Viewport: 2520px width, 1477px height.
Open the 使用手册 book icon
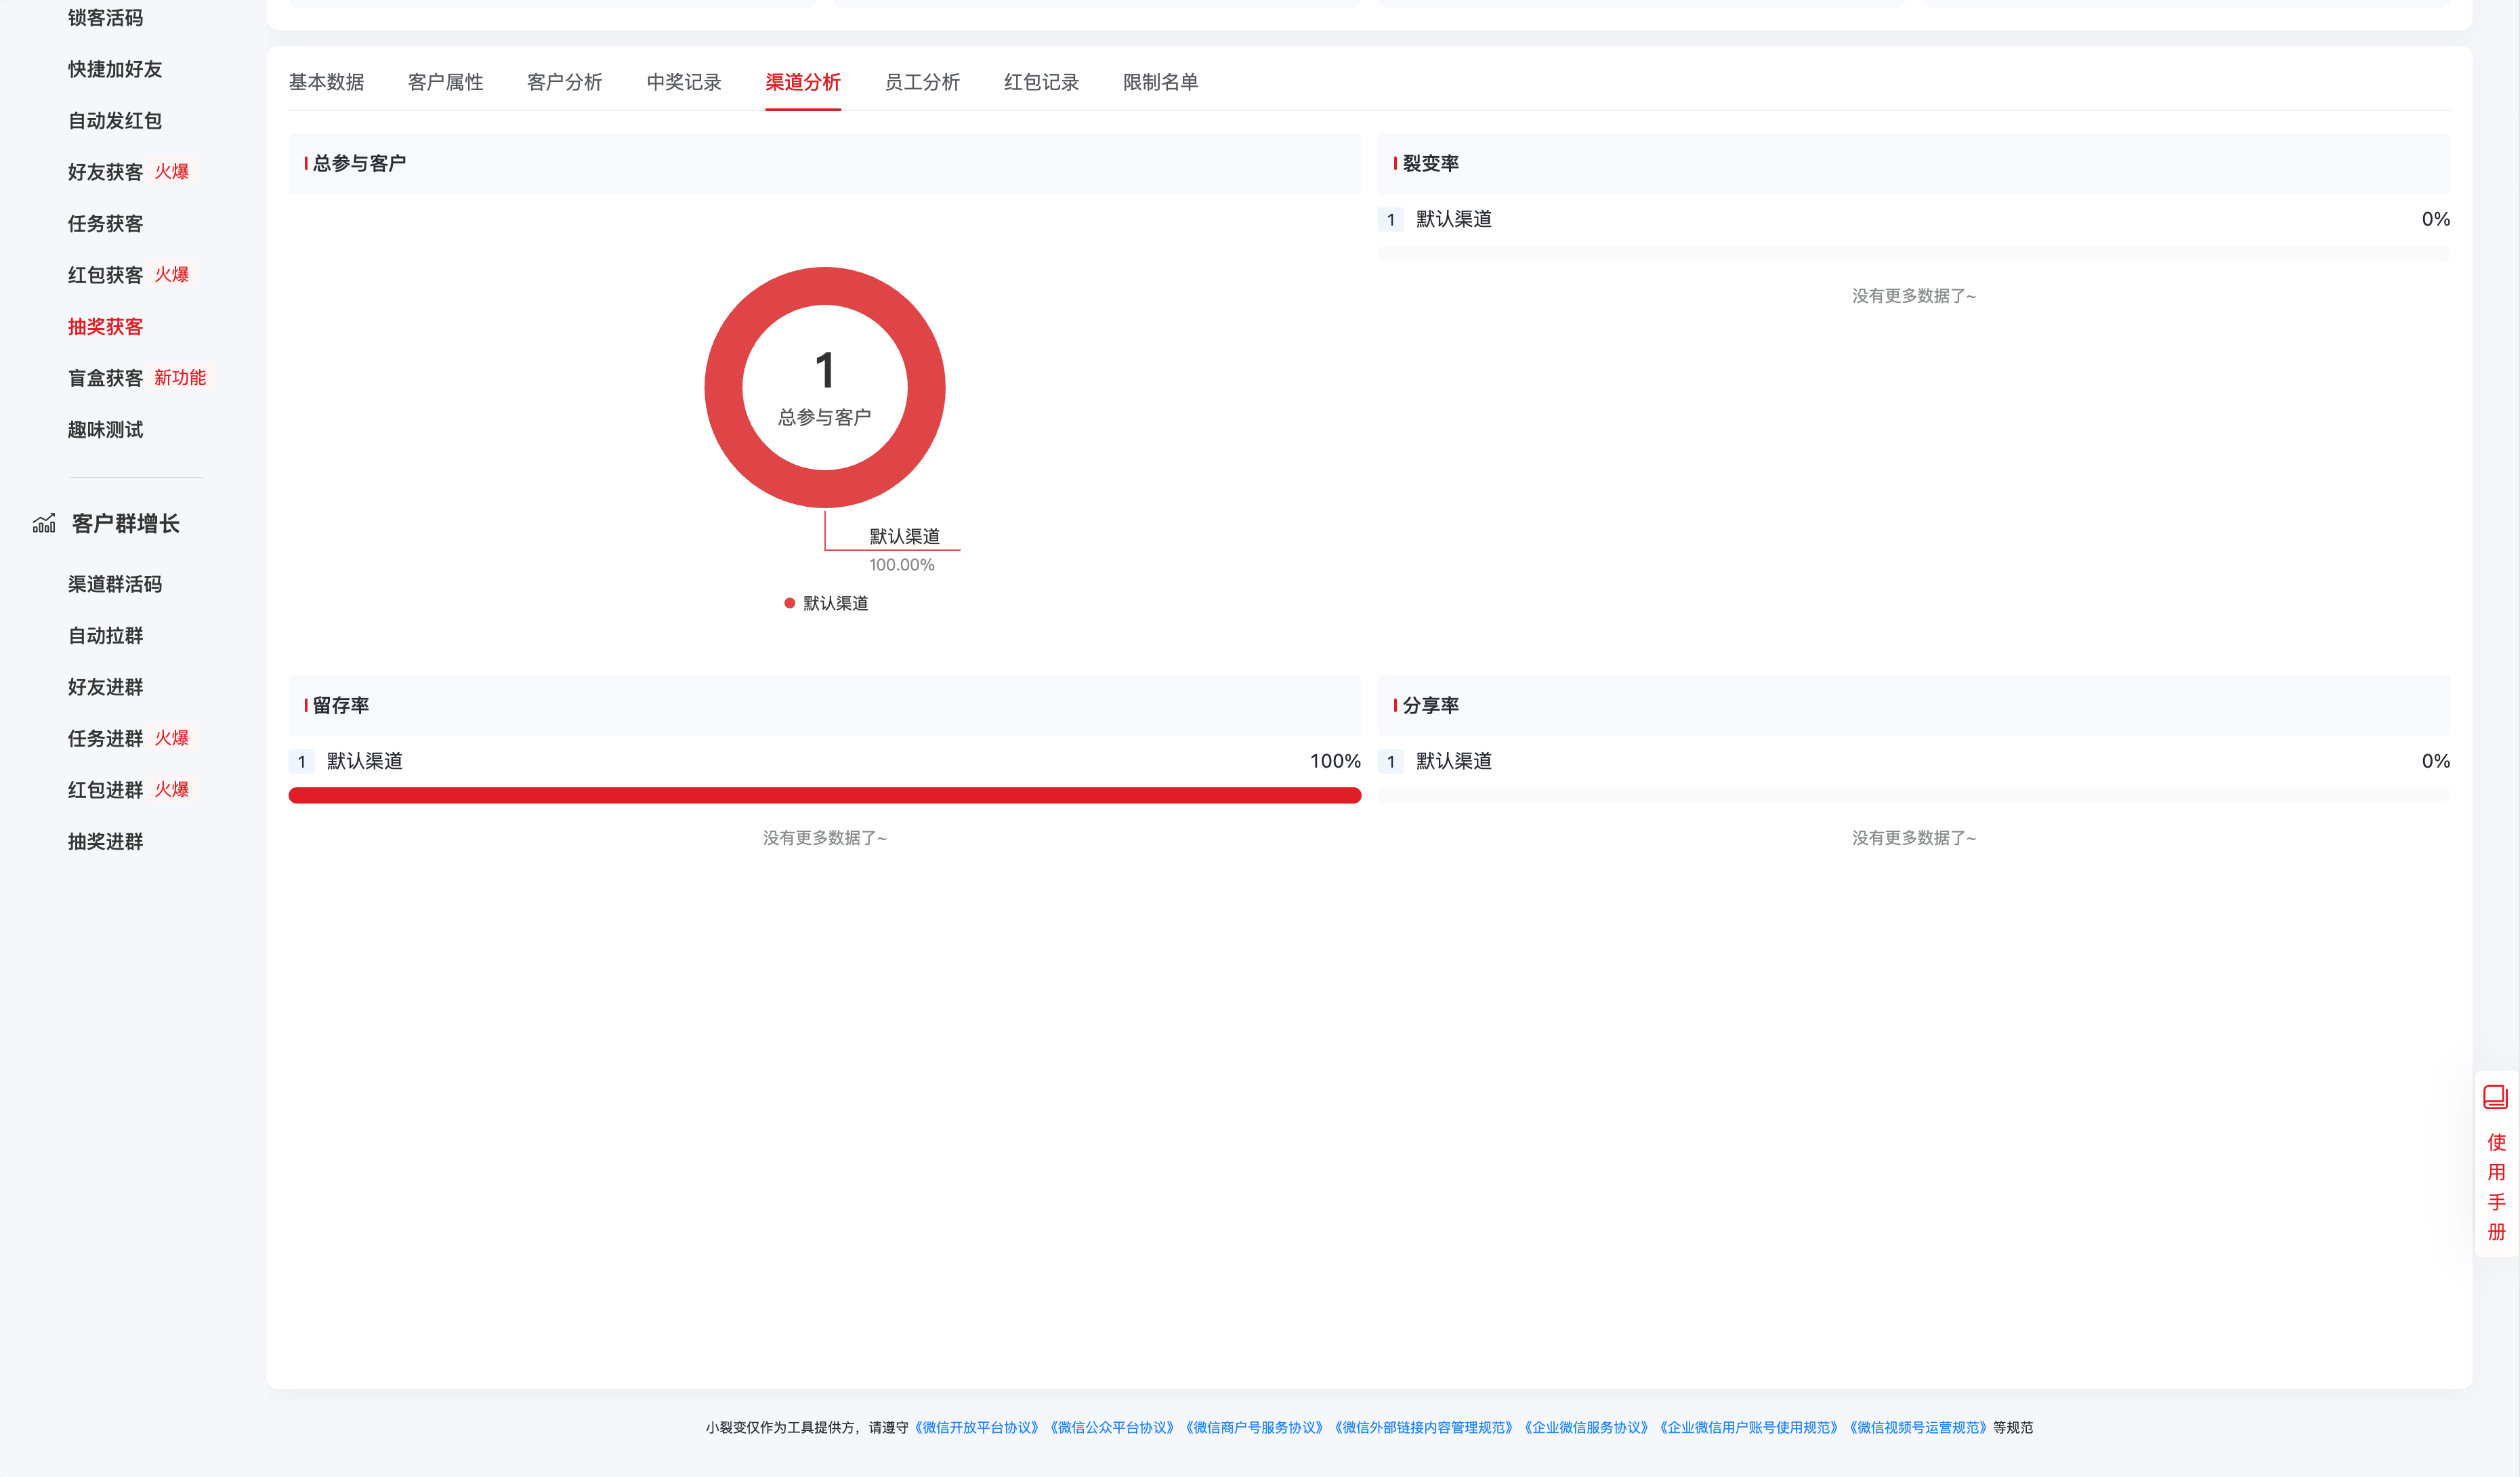click(x=2496, y=1097)
